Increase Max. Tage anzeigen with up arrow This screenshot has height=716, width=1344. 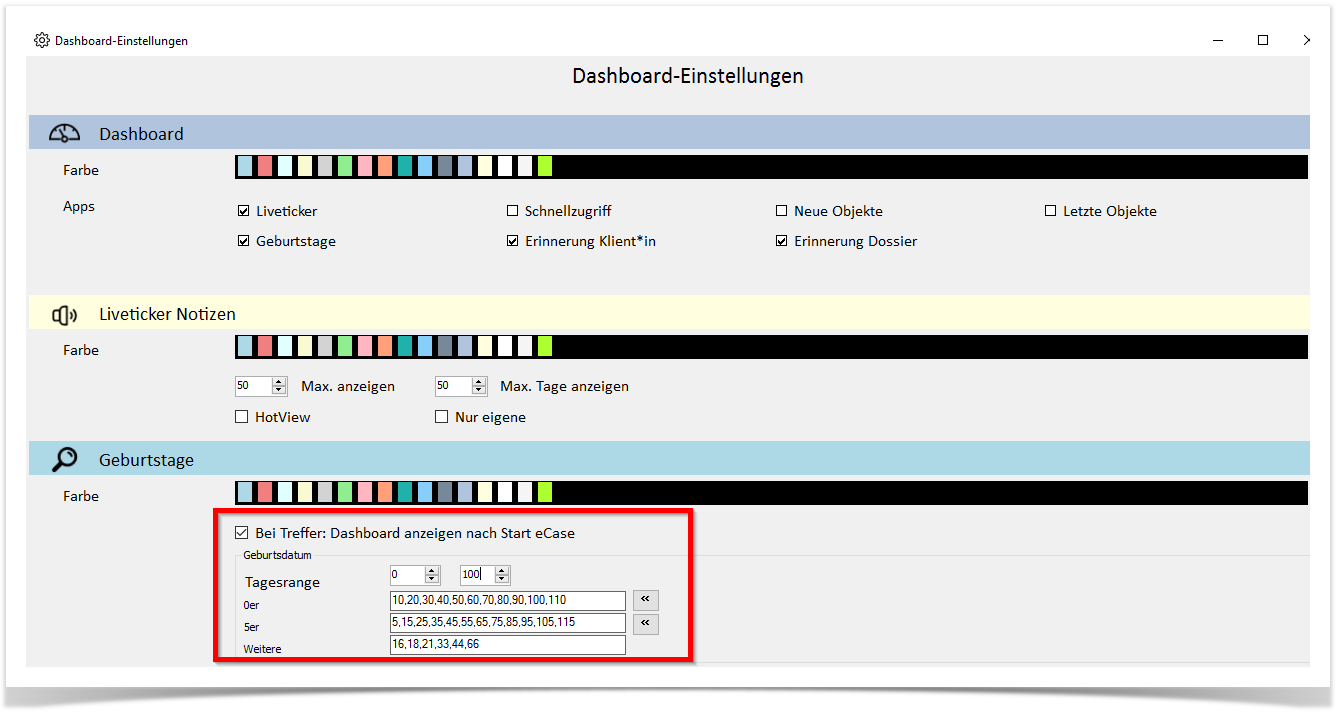pos(479,382)
